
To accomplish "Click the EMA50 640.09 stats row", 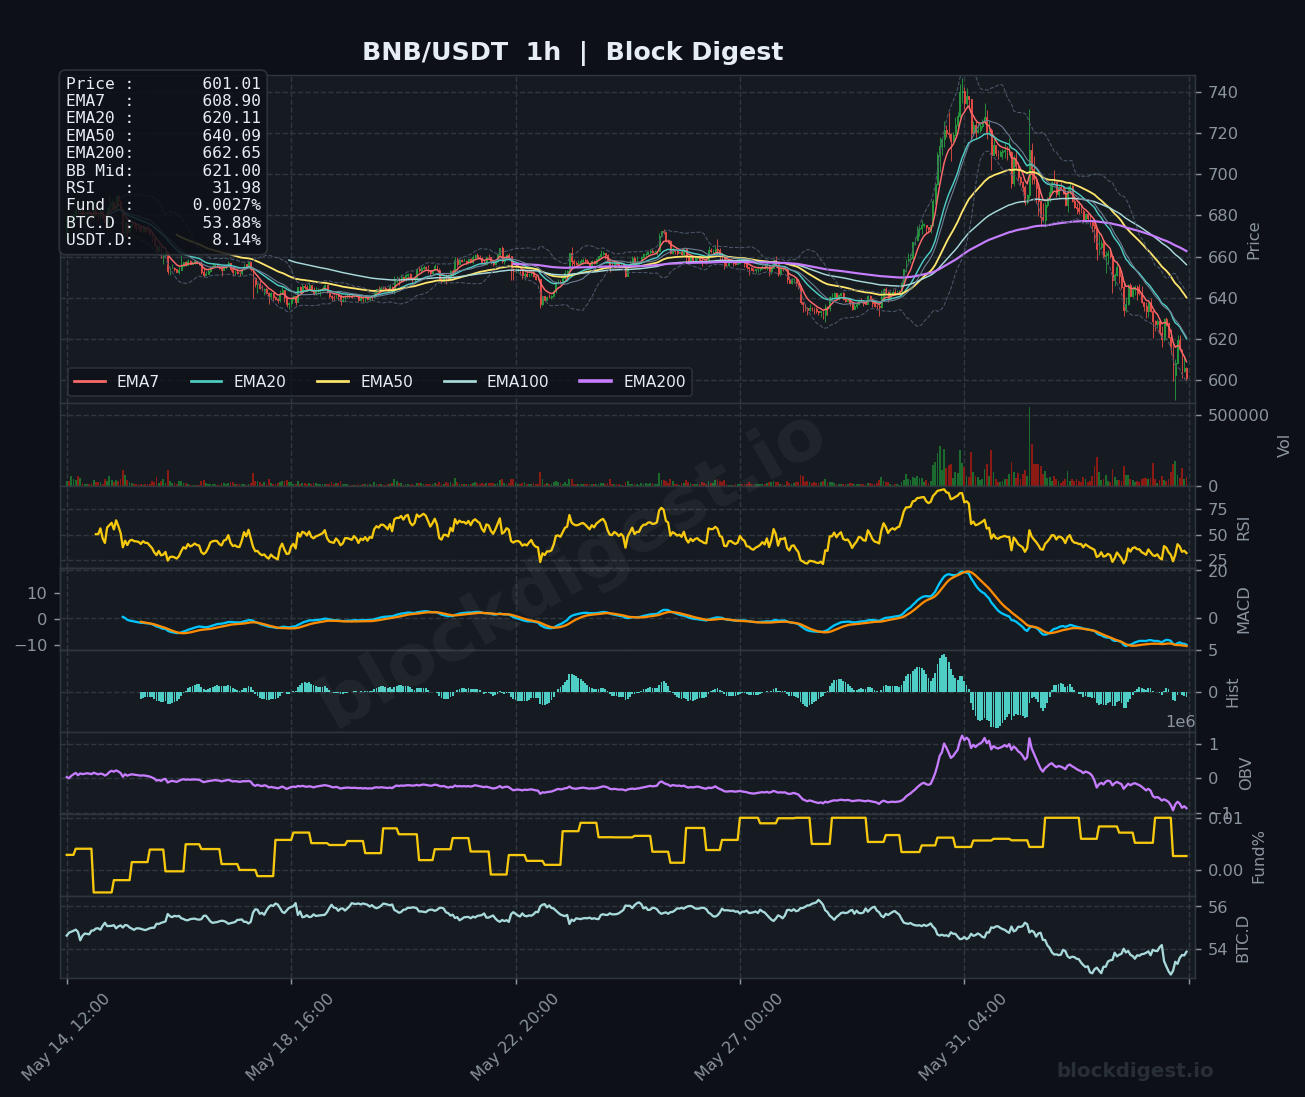I will (x=163, y=136).
